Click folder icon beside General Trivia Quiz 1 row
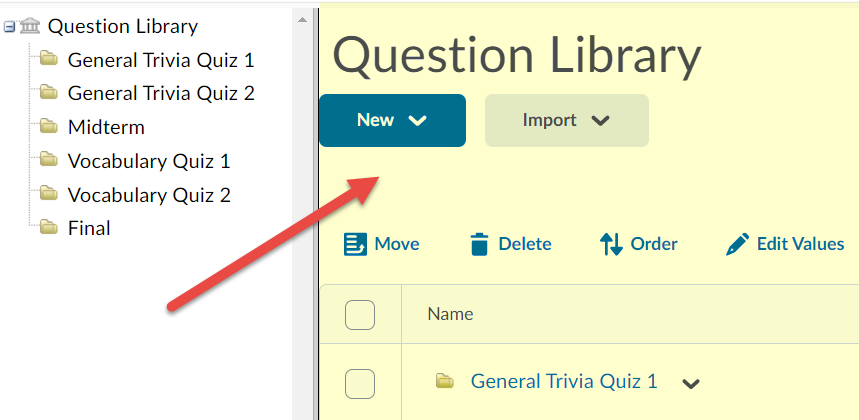 click(x=445, y=381)
